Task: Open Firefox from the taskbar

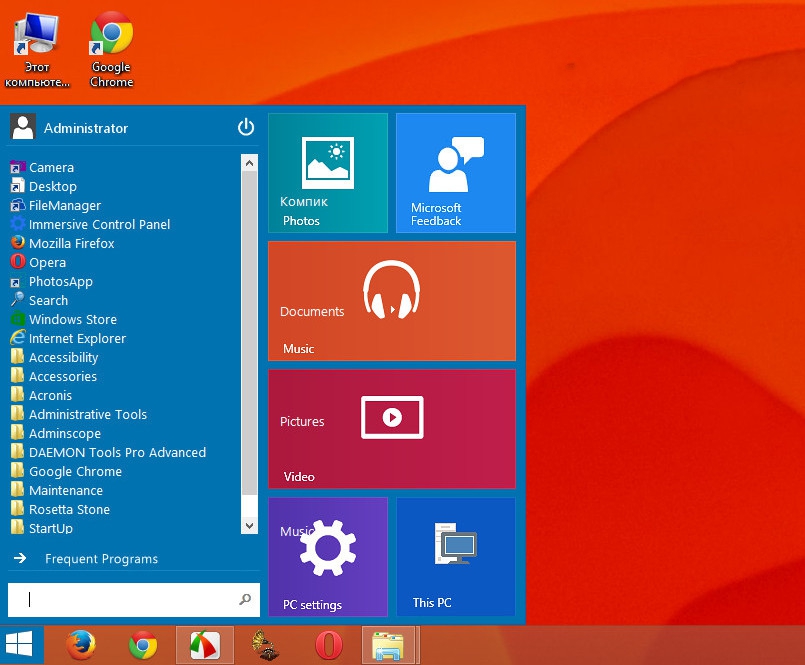Action: [x=81, y=645]
